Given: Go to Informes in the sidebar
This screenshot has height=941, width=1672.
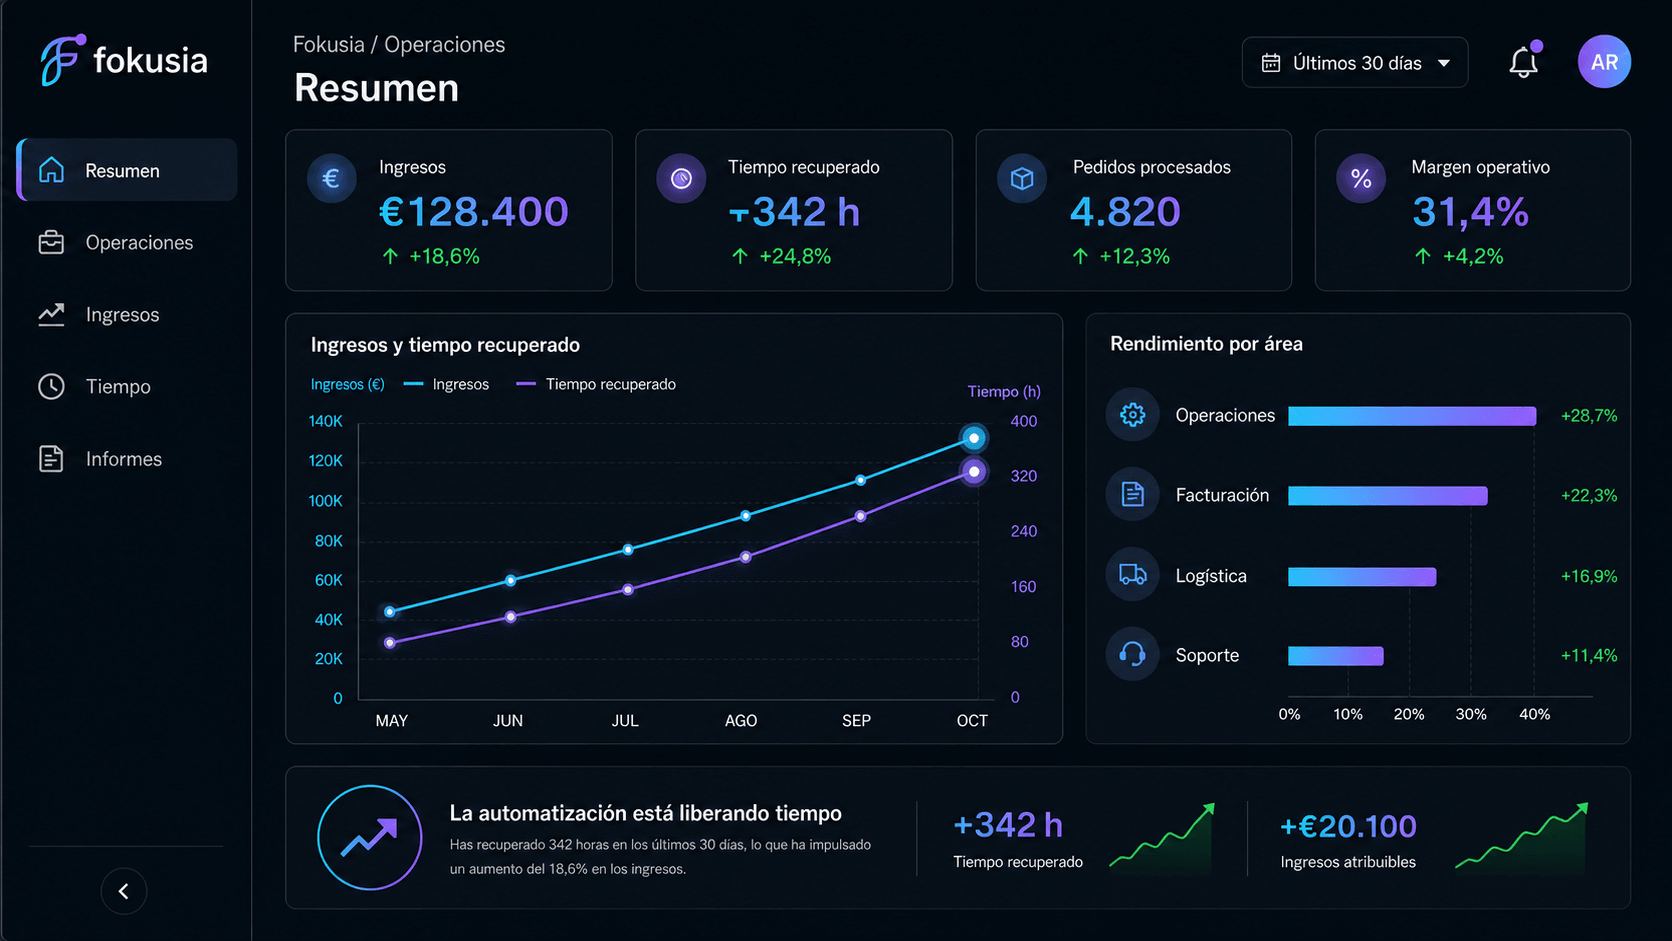Looking at the screenshot, I should coord(127,459).
